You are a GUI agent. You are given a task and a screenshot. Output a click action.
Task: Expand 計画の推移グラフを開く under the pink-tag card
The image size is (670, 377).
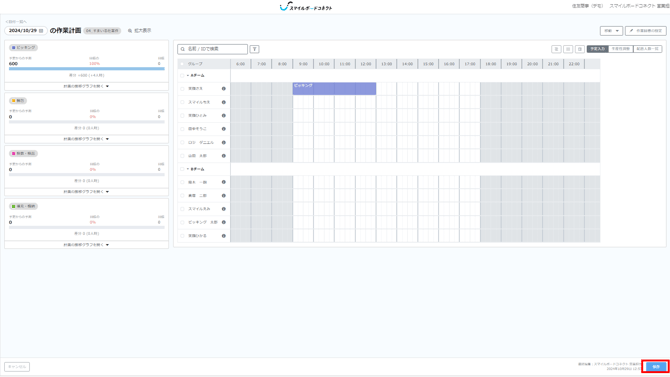86,192
